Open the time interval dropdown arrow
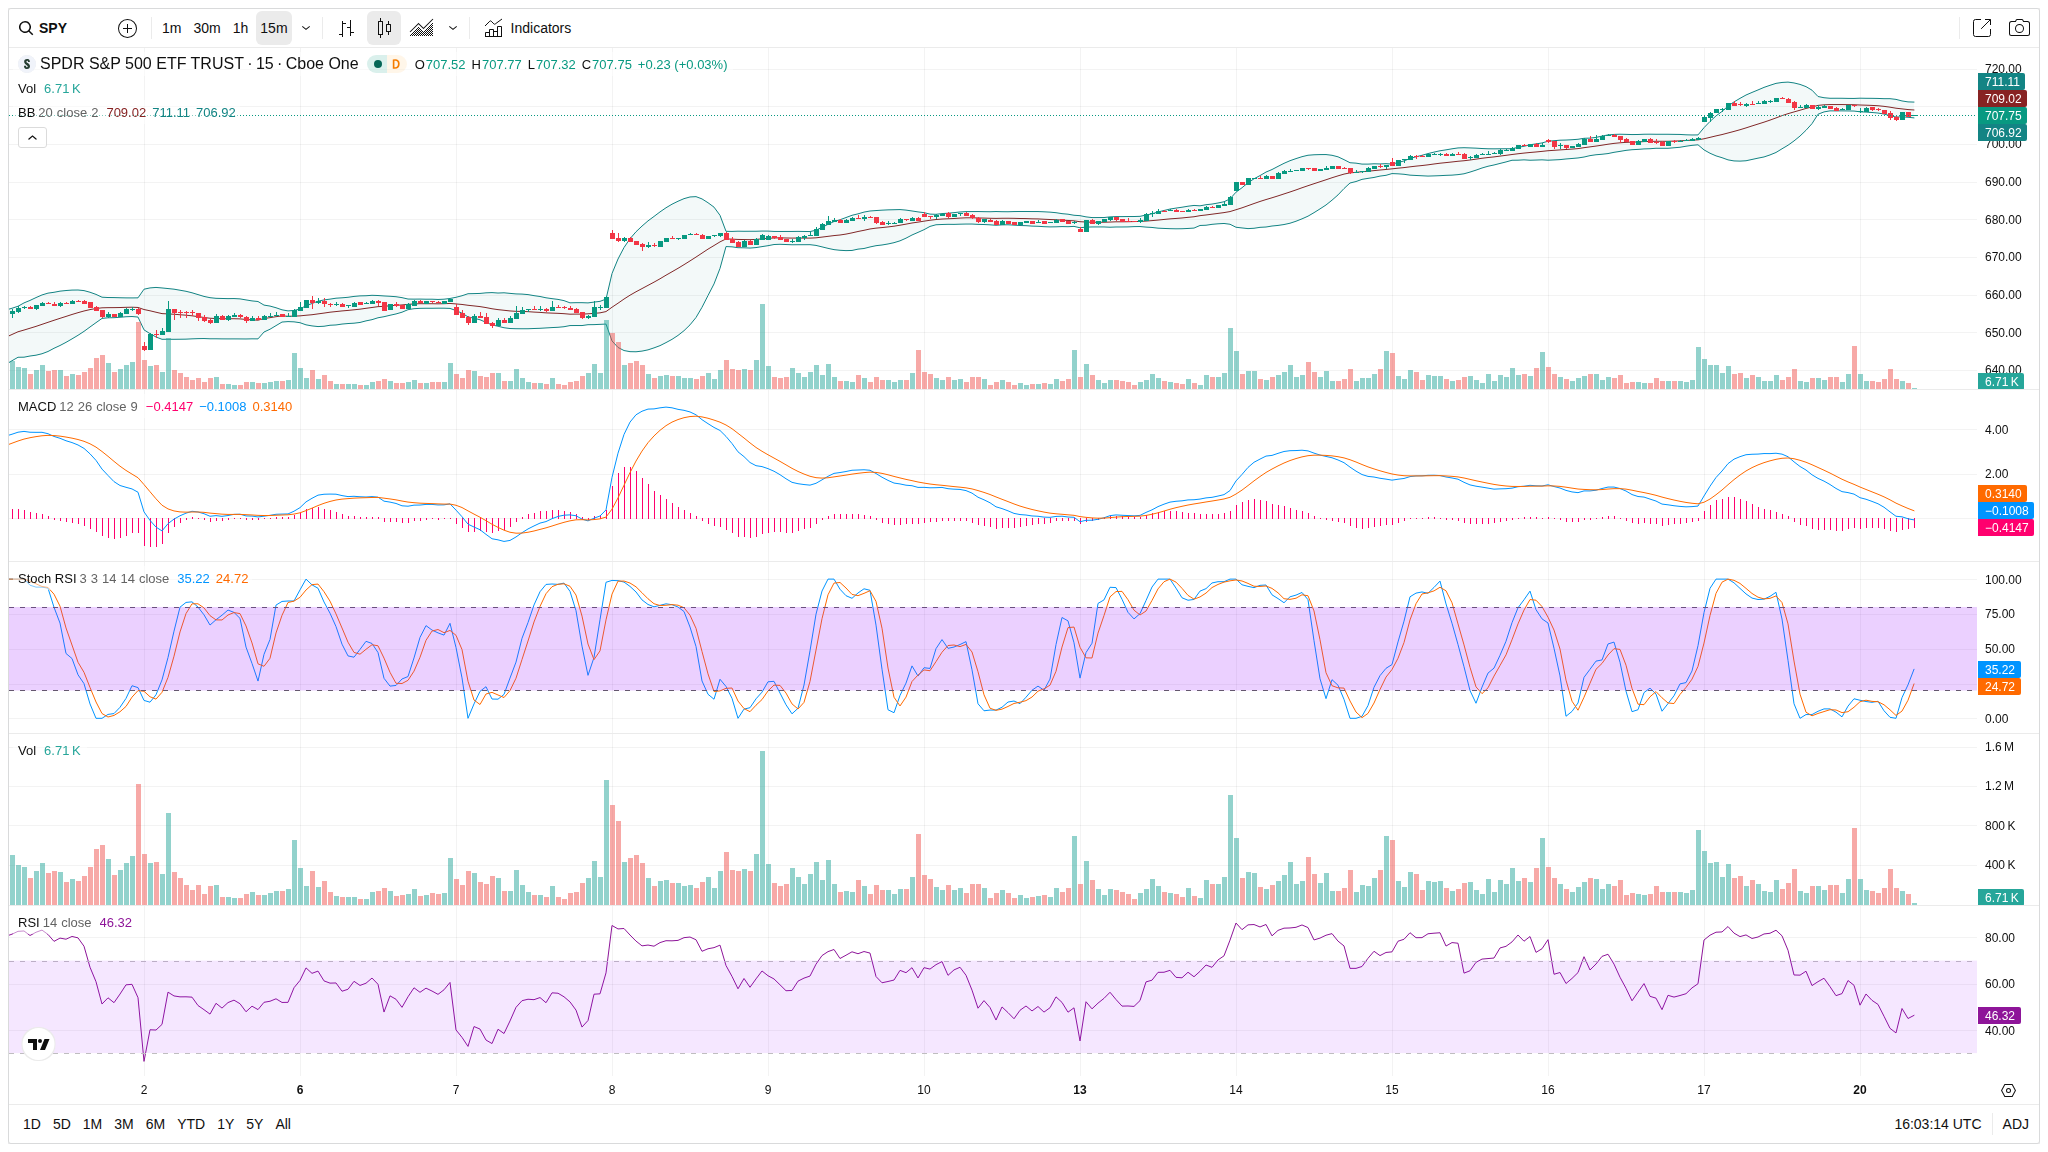The height and width of the screenshot is (1152, 2048). coord(306,28)
